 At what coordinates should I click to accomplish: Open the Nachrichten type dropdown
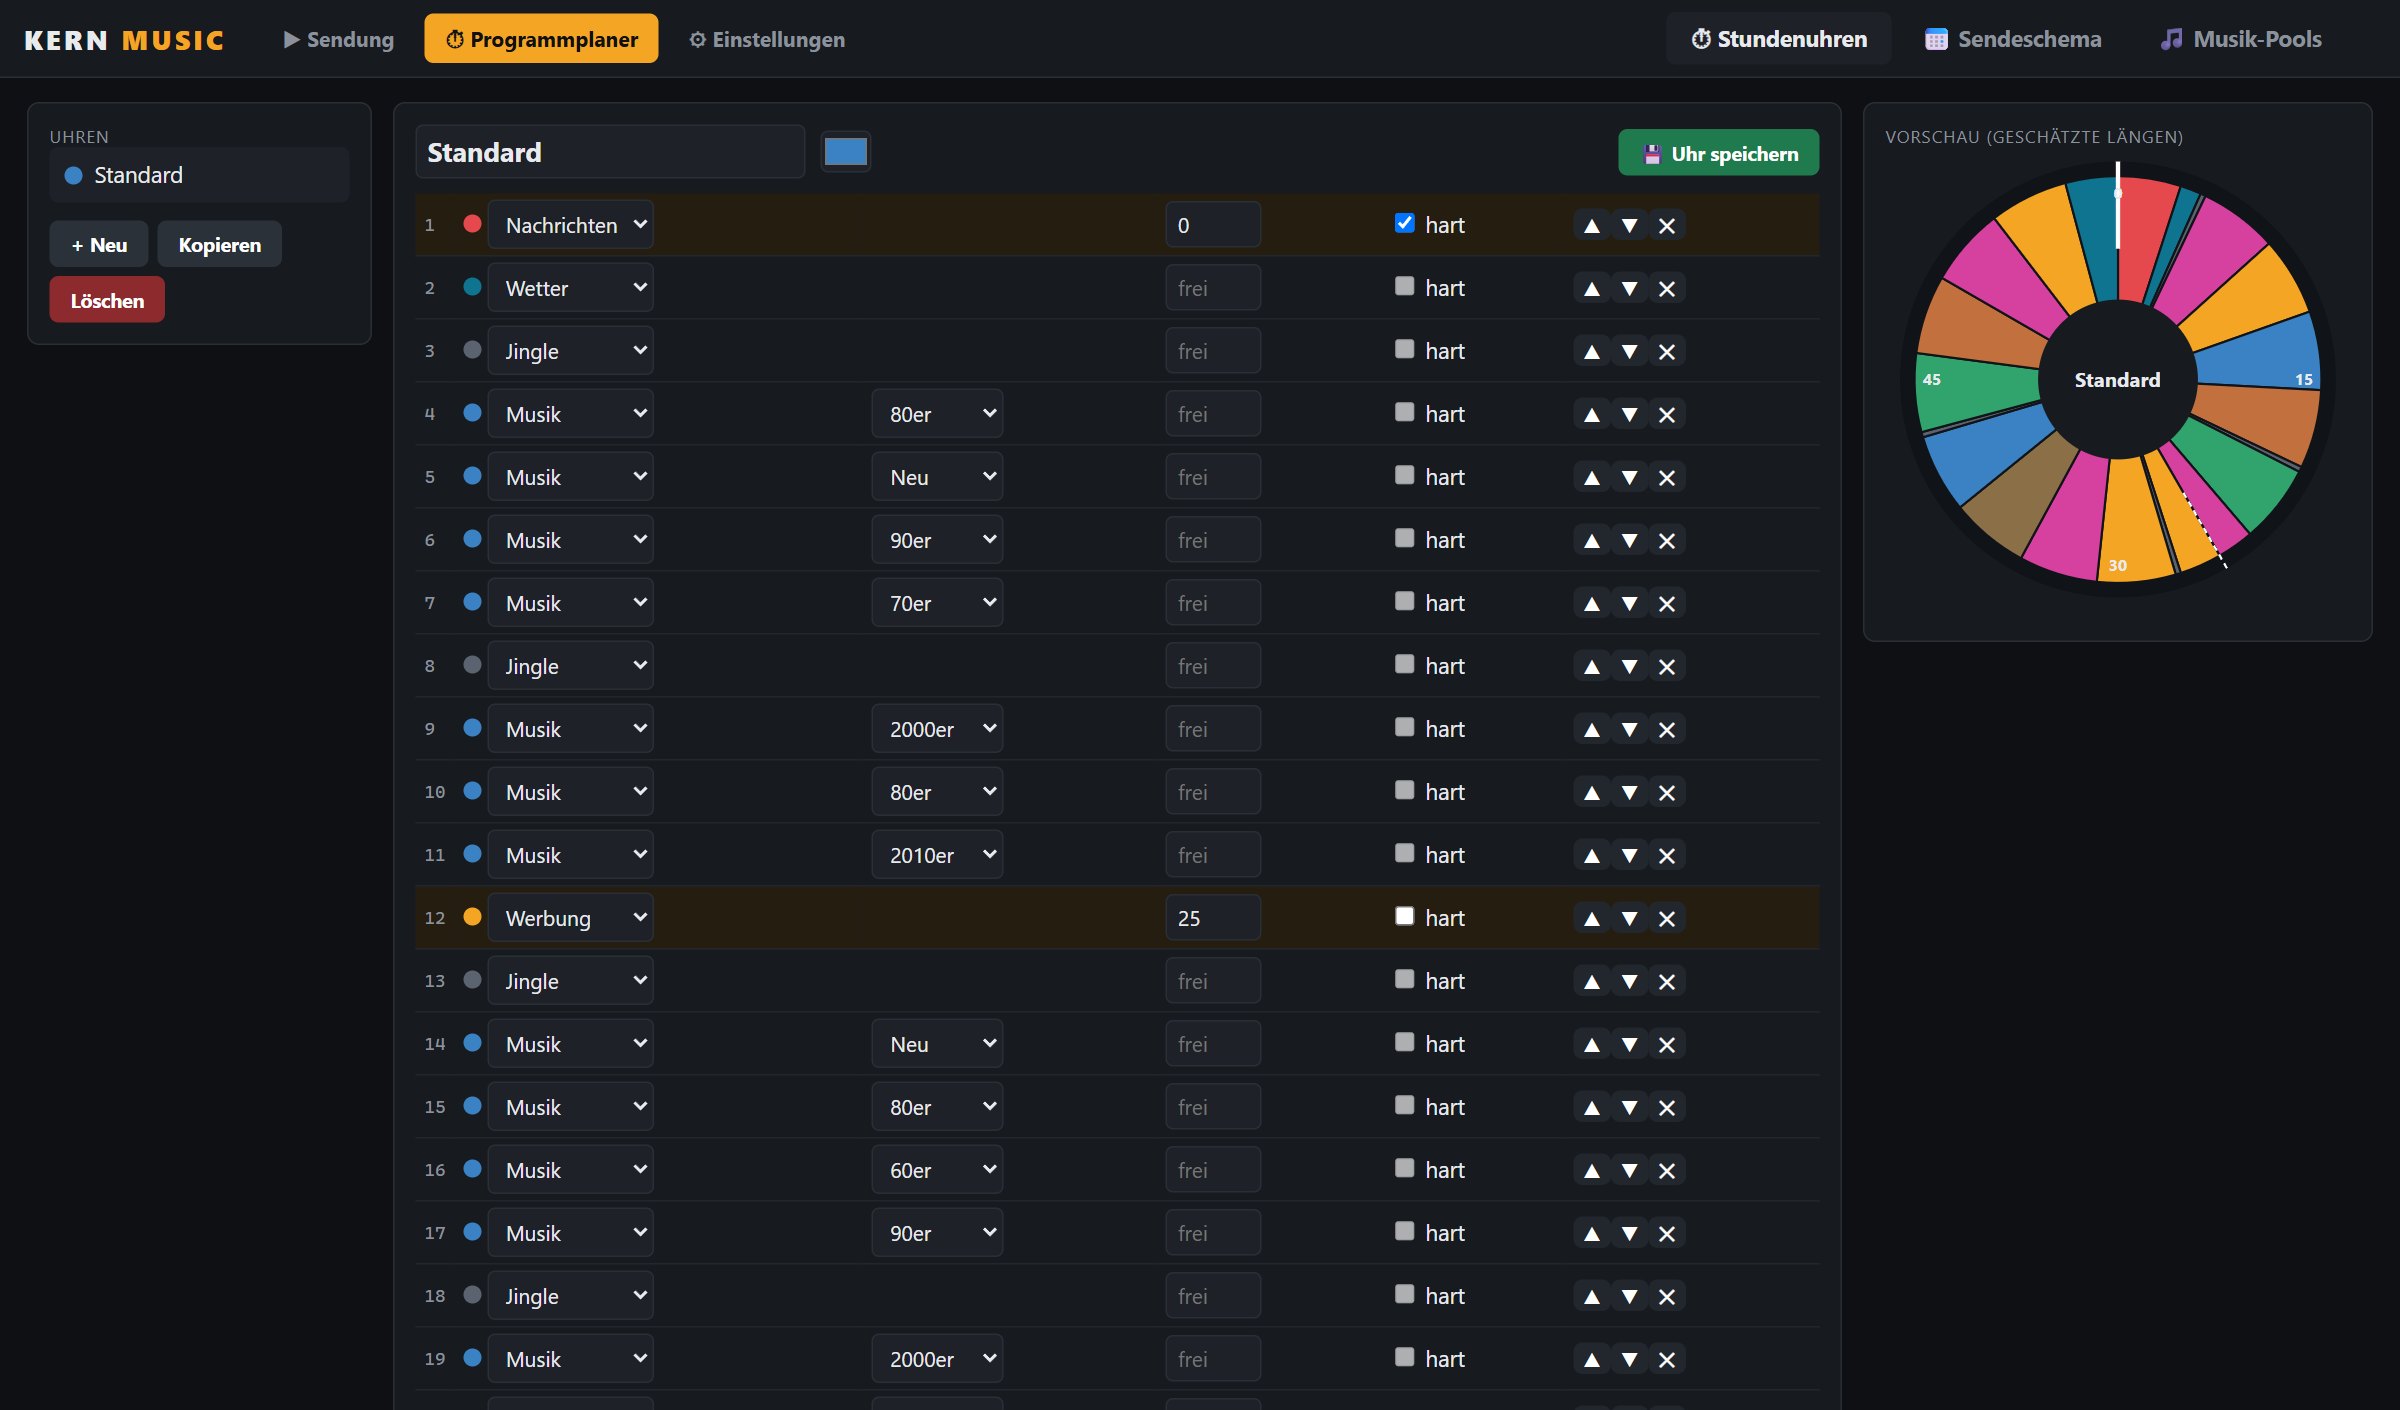pos(570,225)
